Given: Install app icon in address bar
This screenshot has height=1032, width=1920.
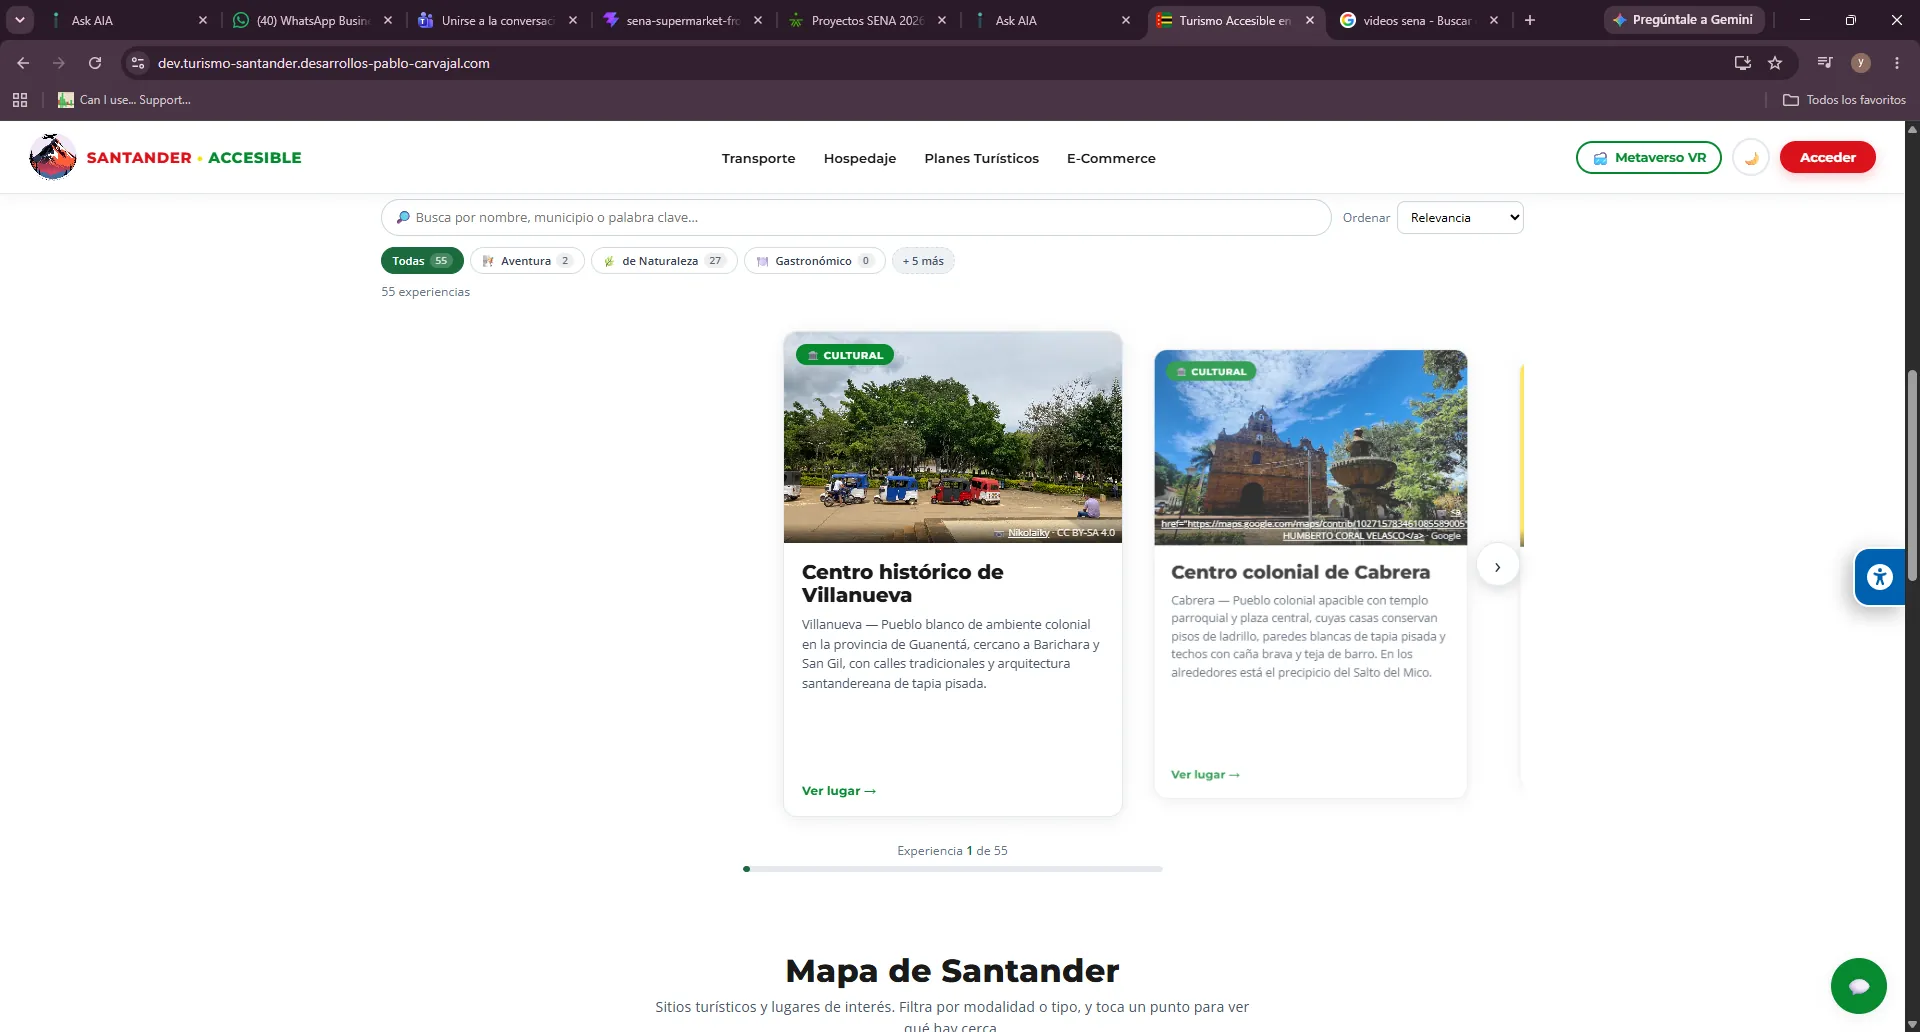Looking at the screenshot, I should (1743, 63).
